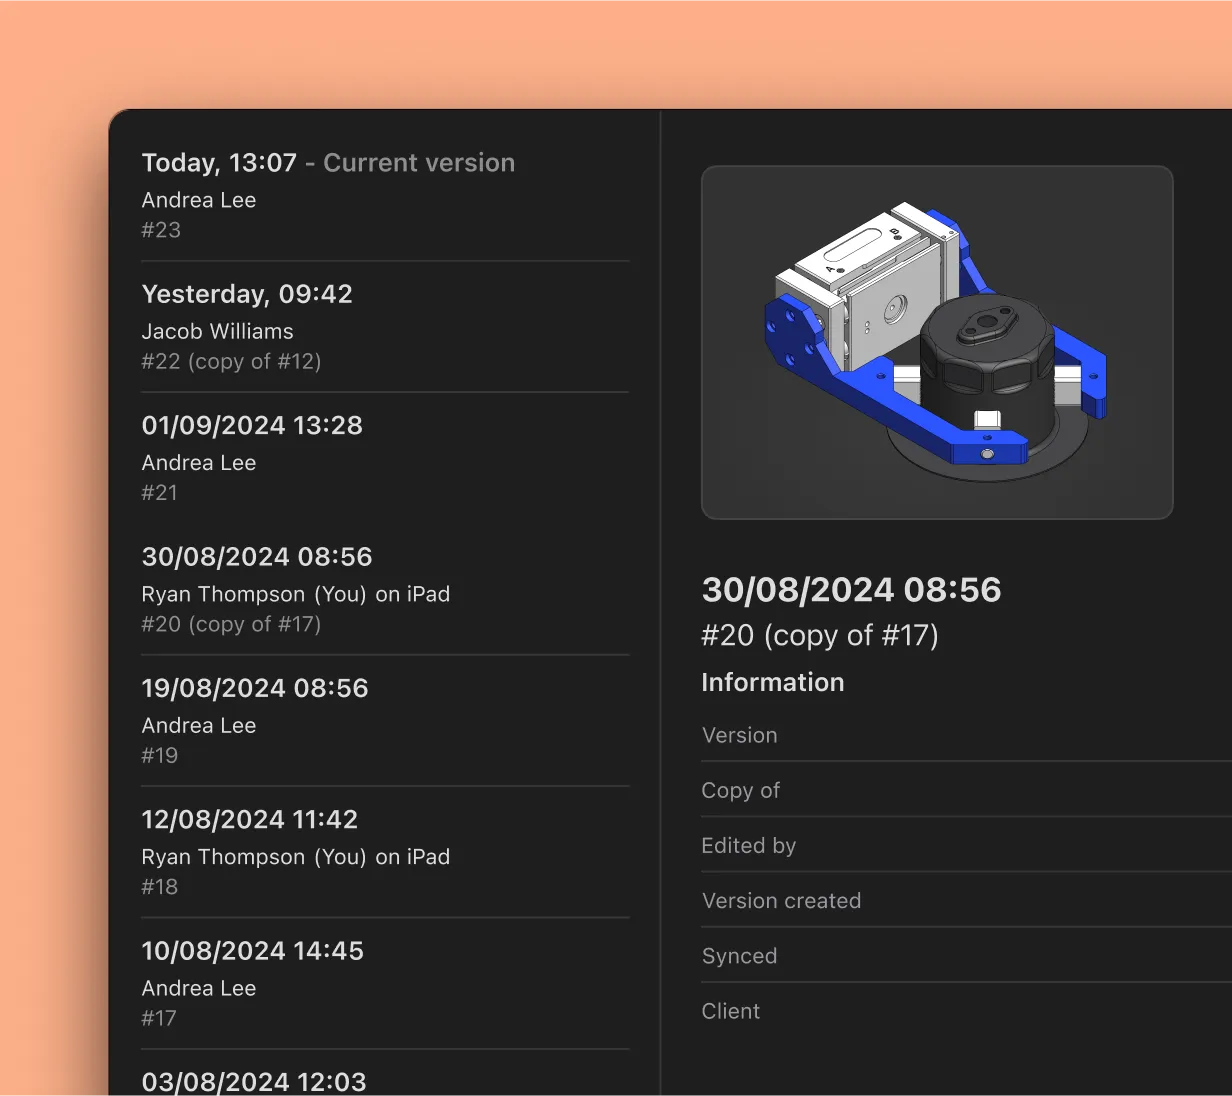The height and width of the screenshot is (1096, 1232).
Task: Choose version from 19/08/2024 08:56
Action: [385, 721]
